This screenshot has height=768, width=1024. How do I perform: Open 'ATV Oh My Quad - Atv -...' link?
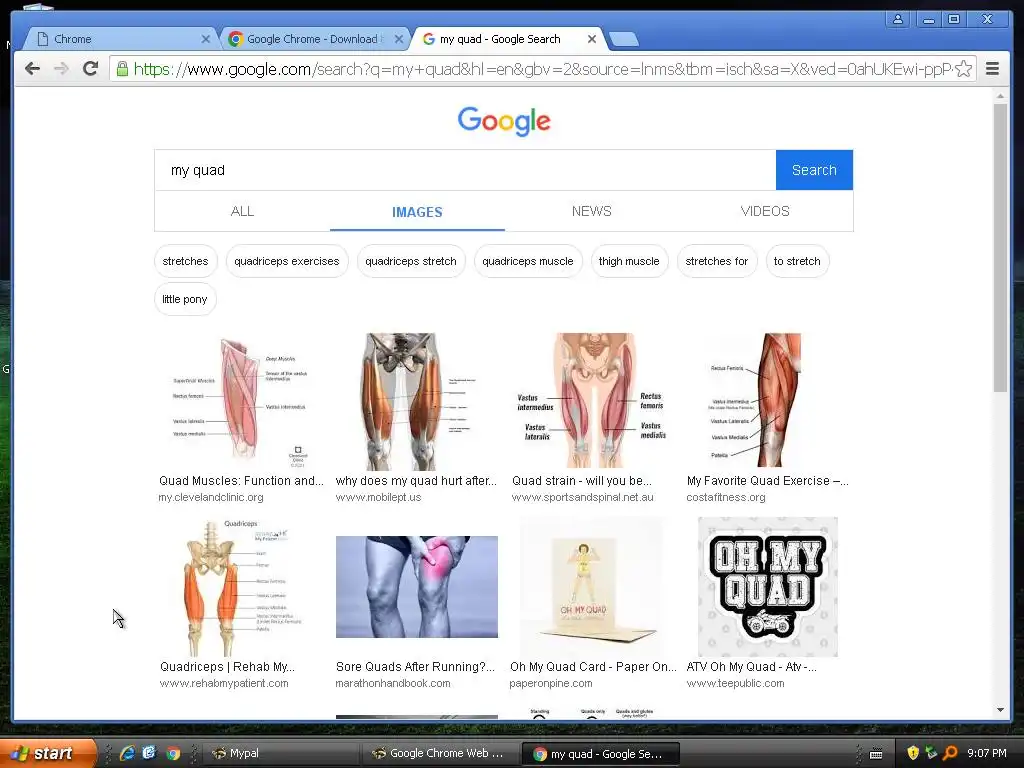coord(752,667)
